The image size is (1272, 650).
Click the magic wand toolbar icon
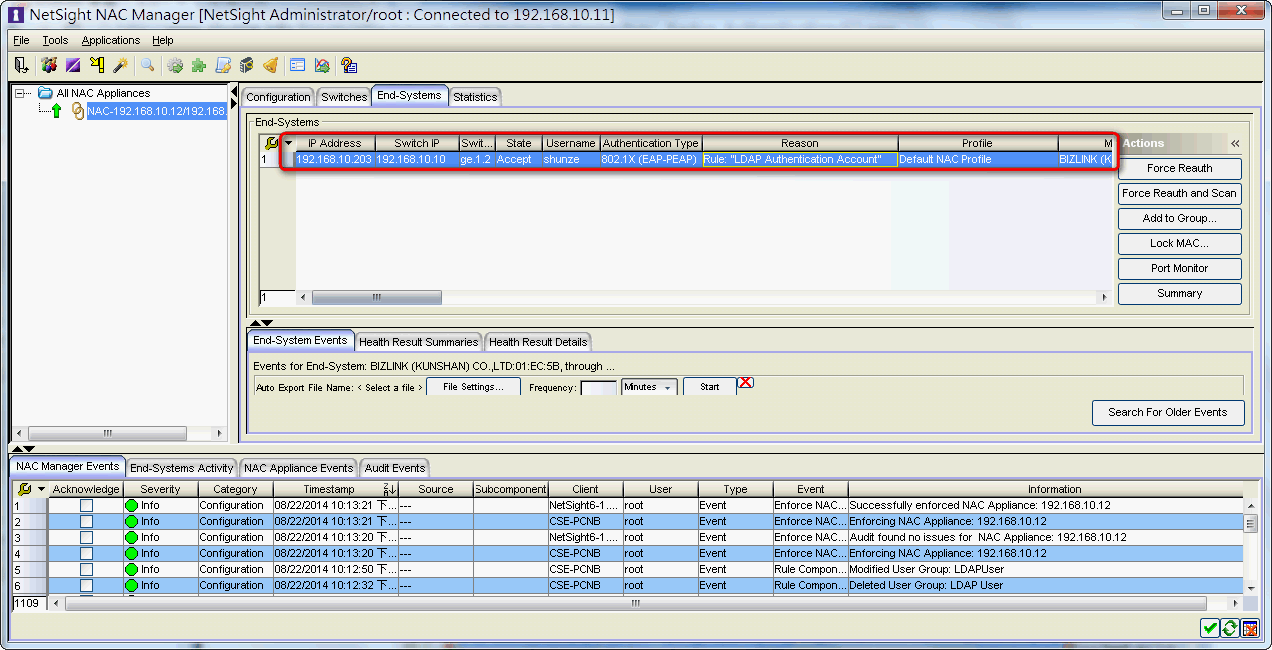[121, 65]
